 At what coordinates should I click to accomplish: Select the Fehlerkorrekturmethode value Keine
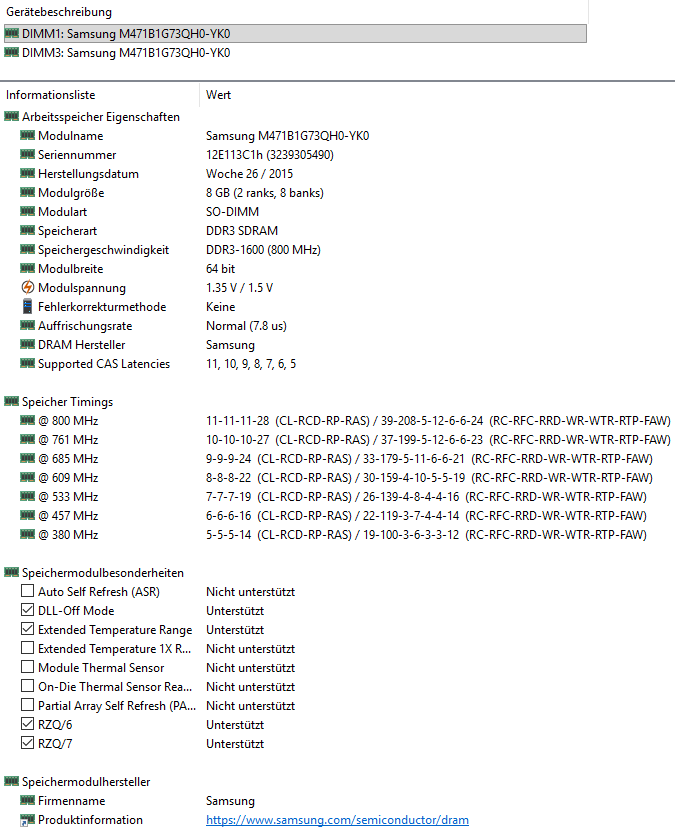pos(220,307)
